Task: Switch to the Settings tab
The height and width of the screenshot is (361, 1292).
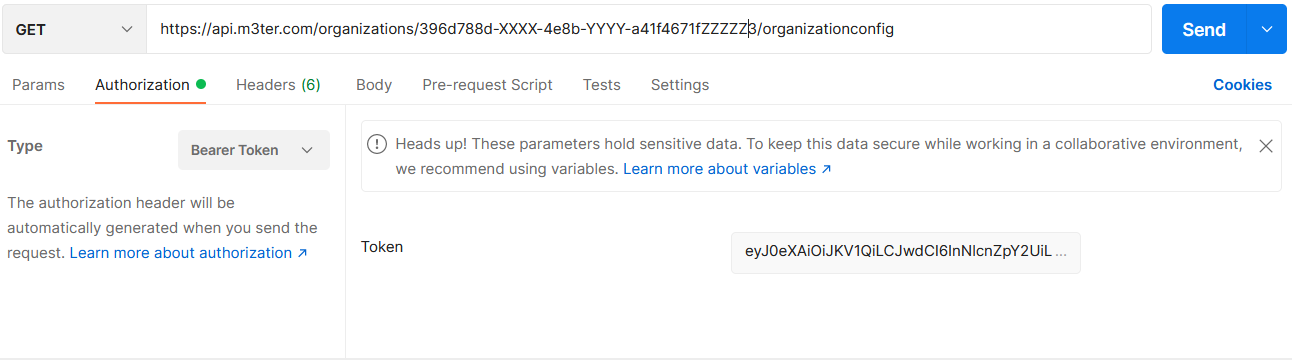Action: tap(680, 85)
